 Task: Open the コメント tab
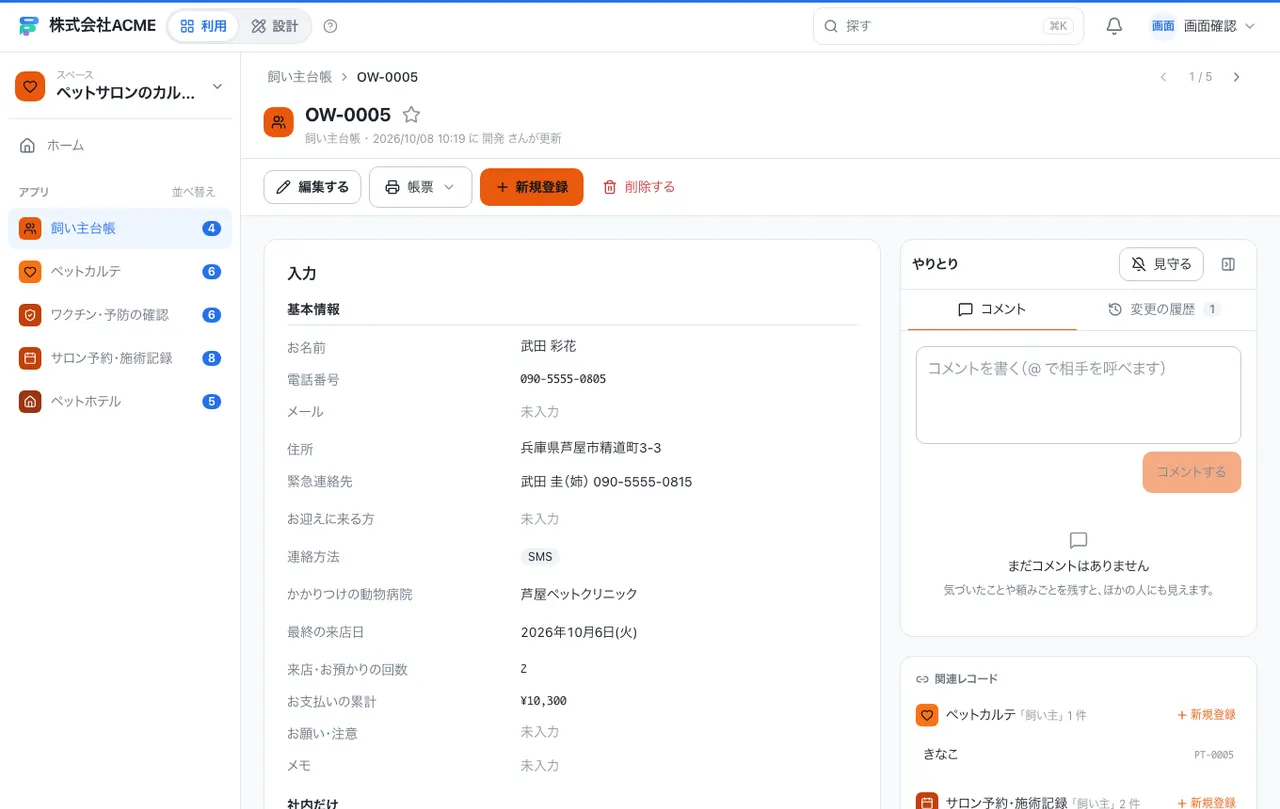[992, 310]
